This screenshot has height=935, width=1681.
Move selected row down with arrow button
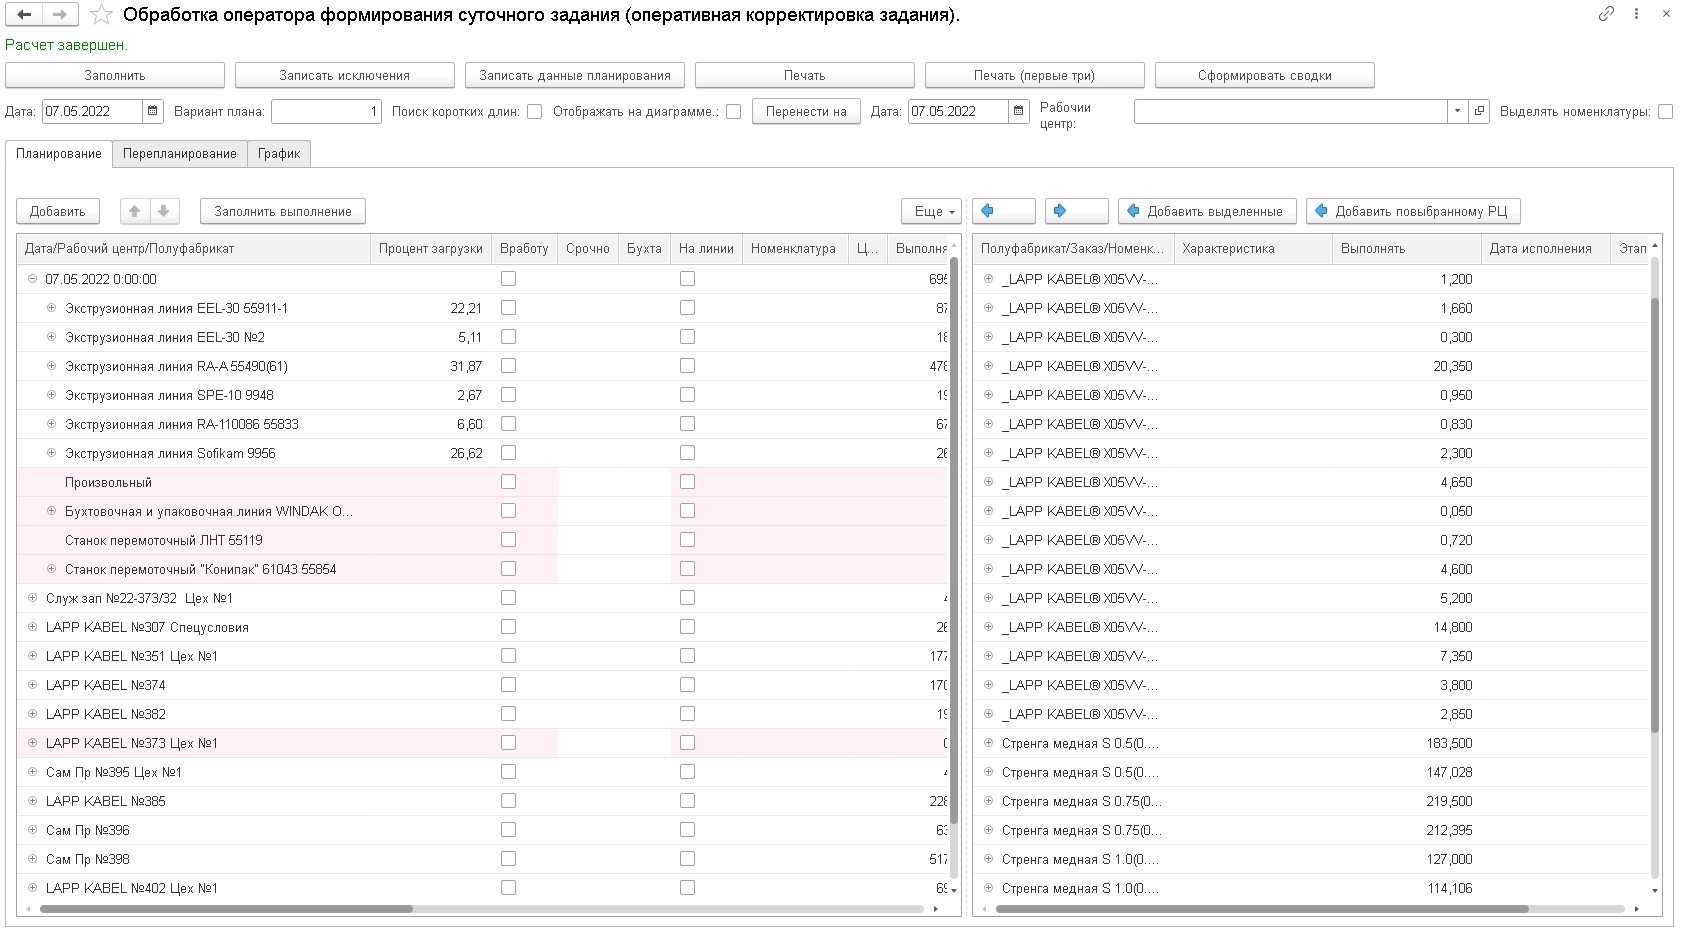pos(163,211)
